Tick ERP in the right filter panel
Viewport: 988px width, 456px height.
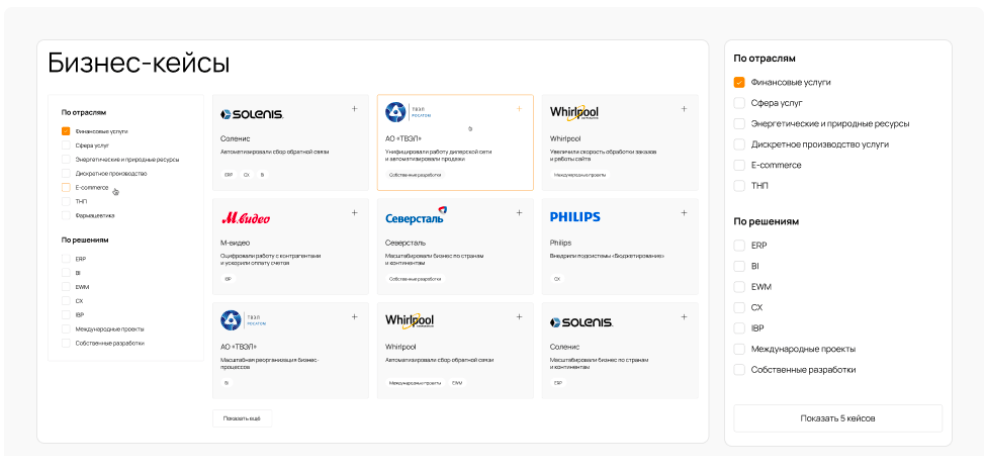[739, 246]
